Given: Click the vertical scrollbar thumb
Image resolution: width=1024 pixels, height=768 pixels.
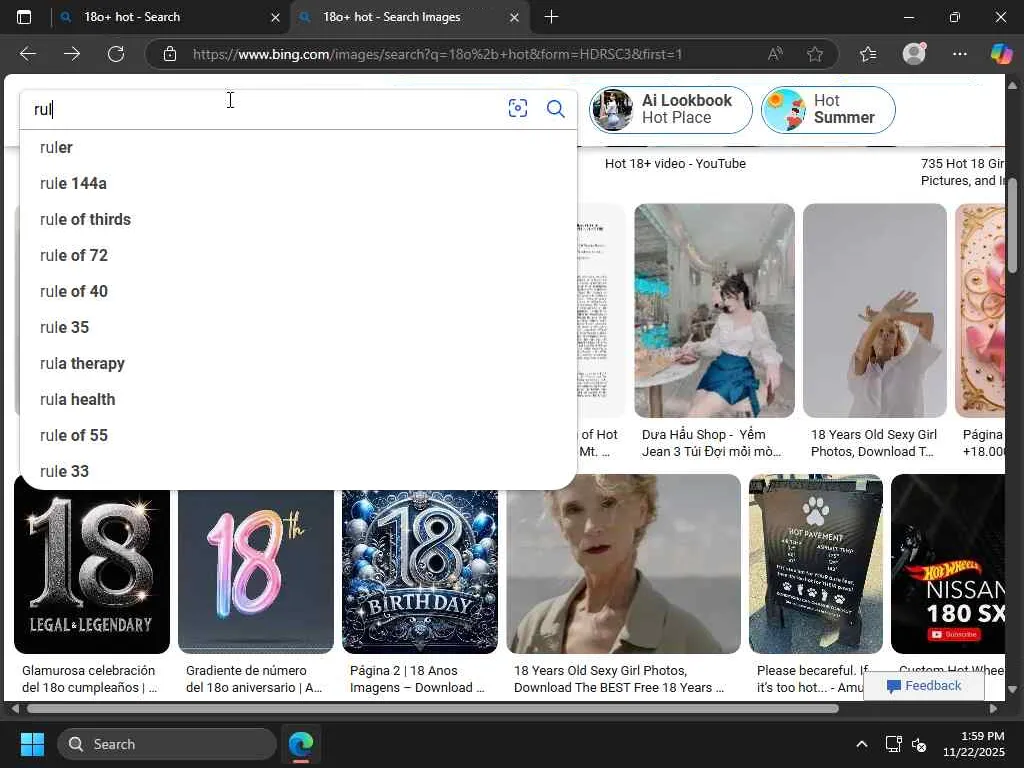Looking at the screenshot, I should (1012, 225).
